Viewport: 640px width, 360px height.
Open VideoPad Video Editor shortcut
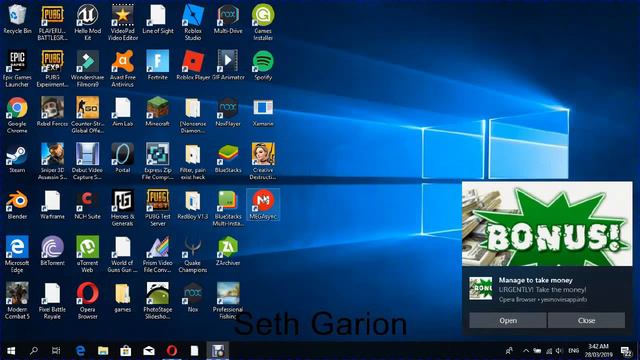122,23
